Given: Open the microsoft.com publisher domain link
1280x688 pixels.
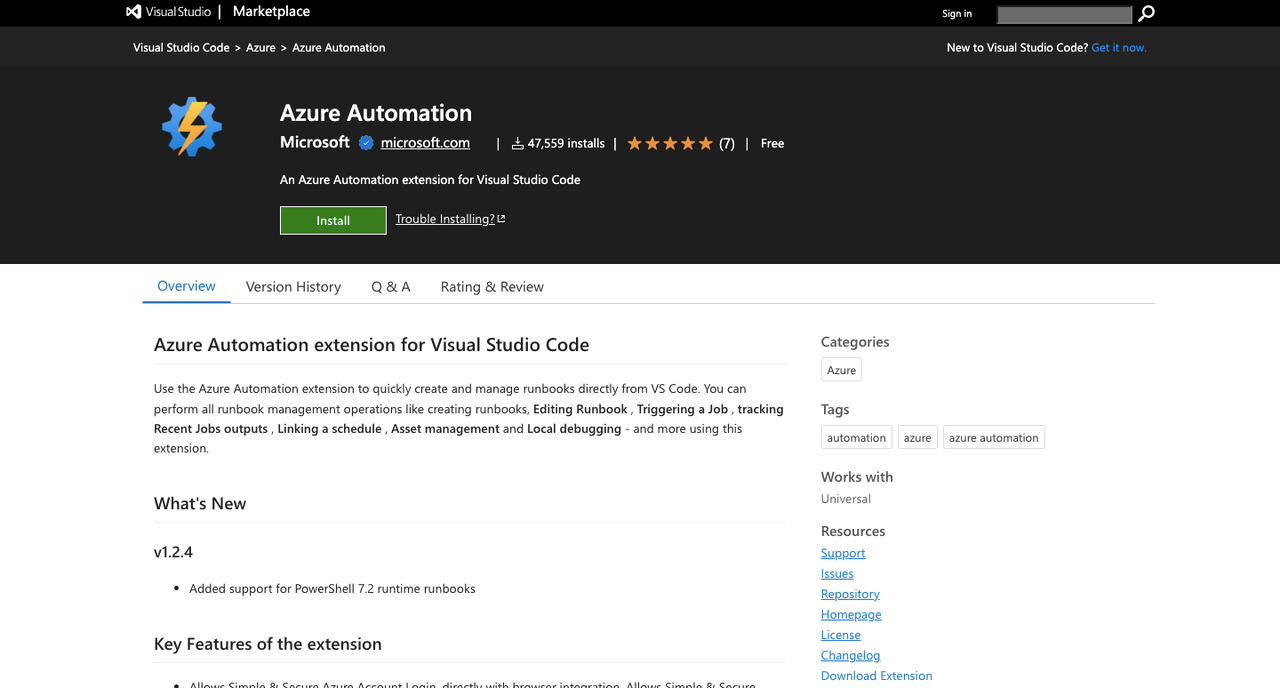Looking at the screenshot, I should tap(425, 143).
